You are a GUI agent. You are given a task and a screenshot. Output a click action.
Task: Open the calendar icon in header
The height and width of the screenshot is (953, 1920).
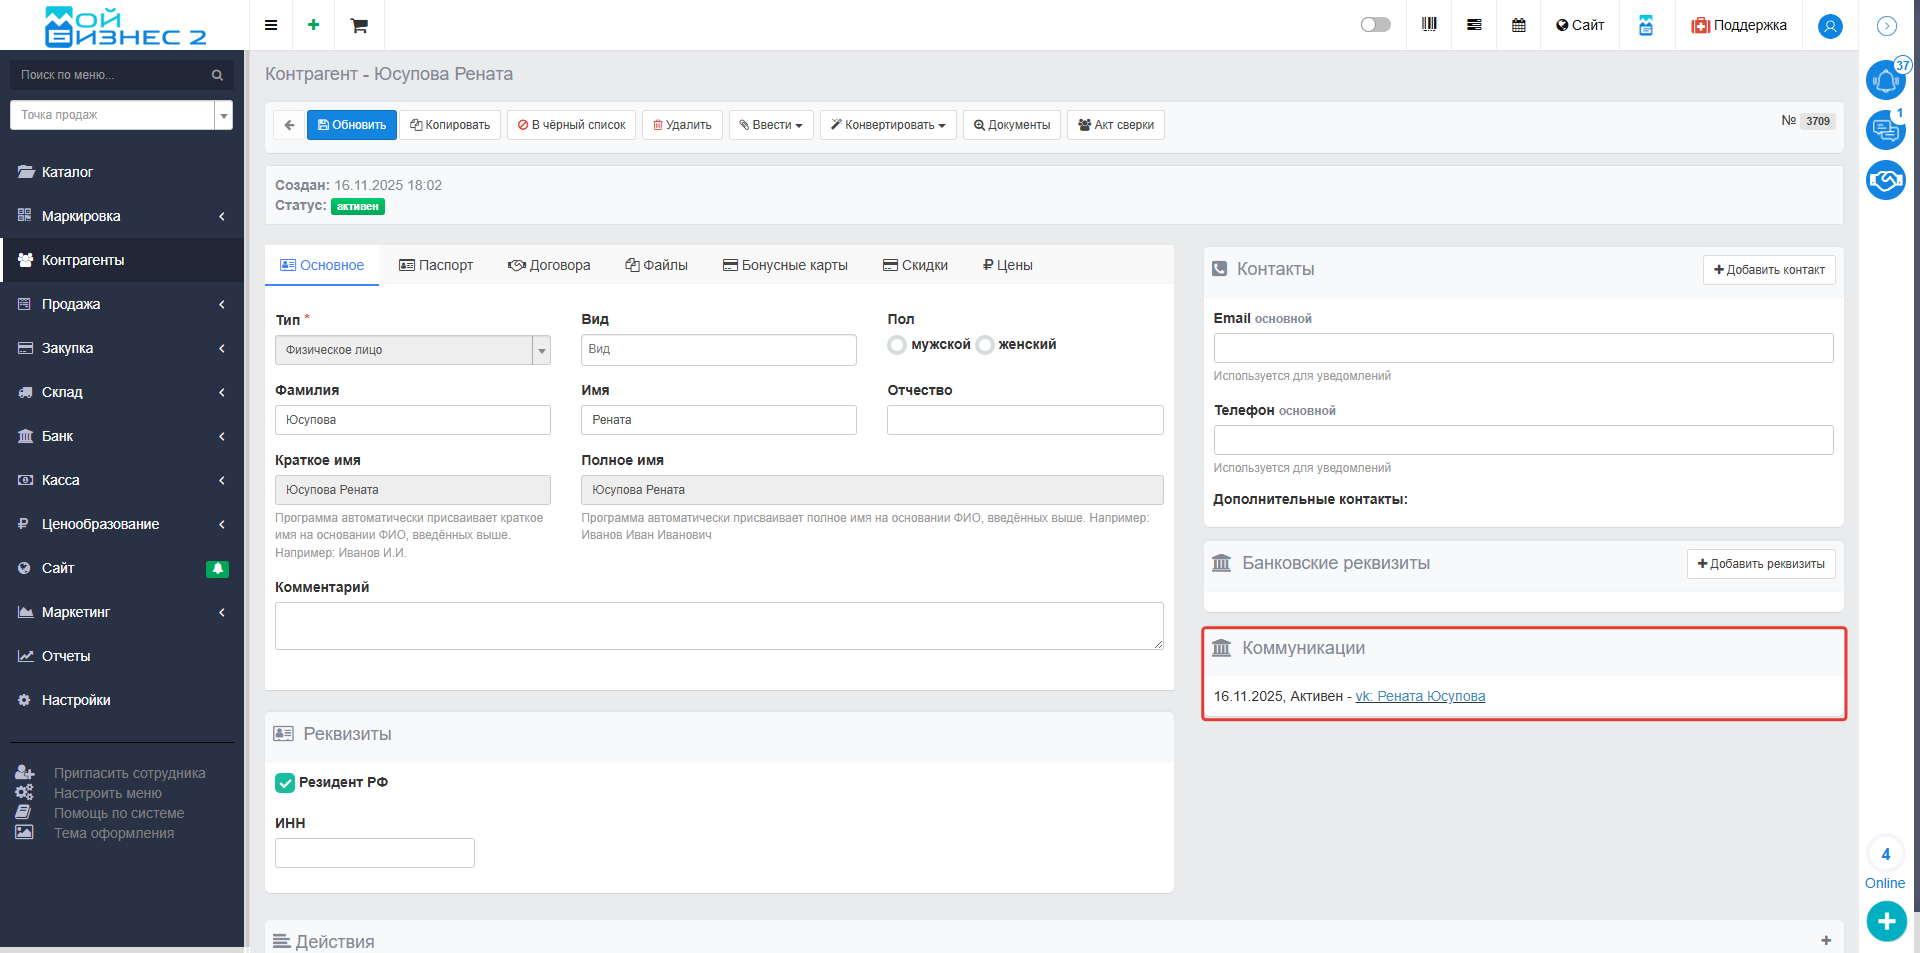click(1518, 25)
